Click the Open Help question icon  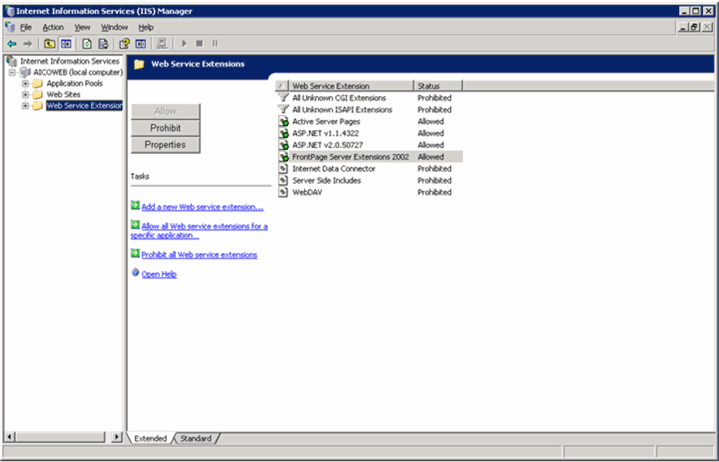pyautogui.click(x=135, y=273)
